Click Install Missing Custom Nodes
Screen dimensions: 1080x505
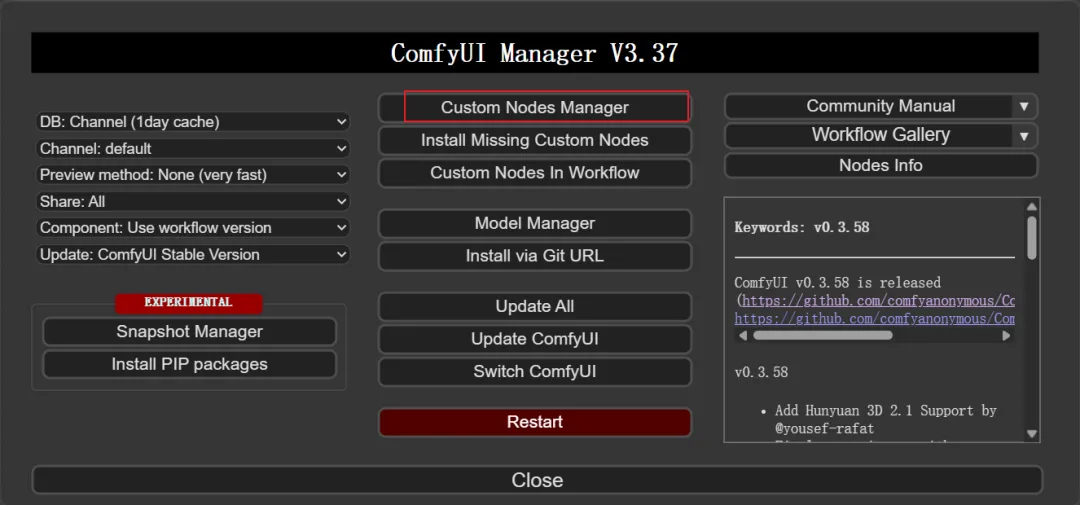coord(534,141)
